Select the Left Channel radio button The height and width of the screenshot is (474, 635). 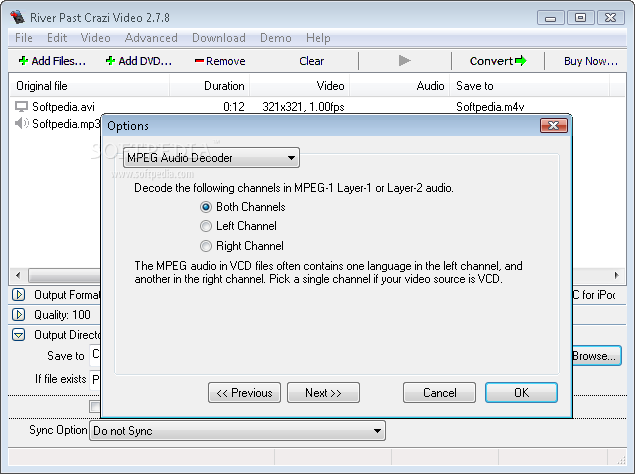(206, 226)
